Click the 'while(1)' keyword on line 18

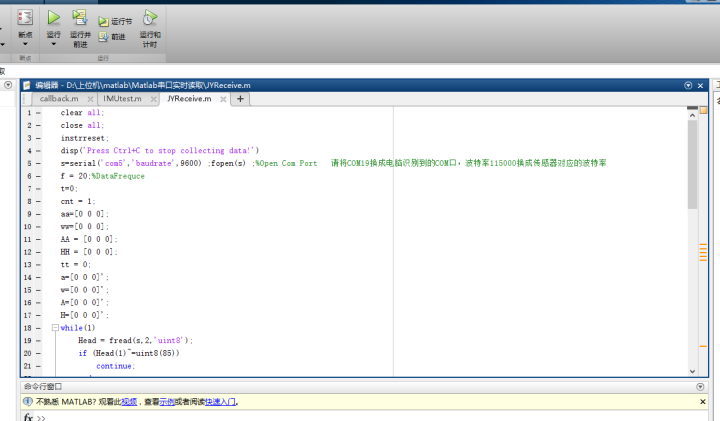(x=78, y=328)
